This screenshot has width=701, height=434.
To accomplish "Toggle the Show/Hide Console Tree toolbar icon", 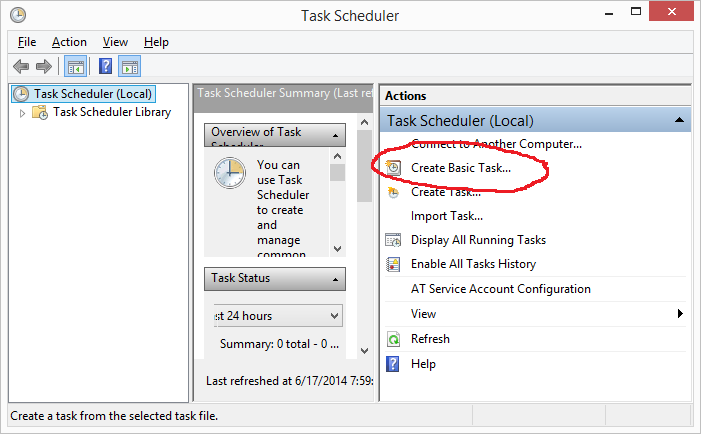I will tap(76, 67).
